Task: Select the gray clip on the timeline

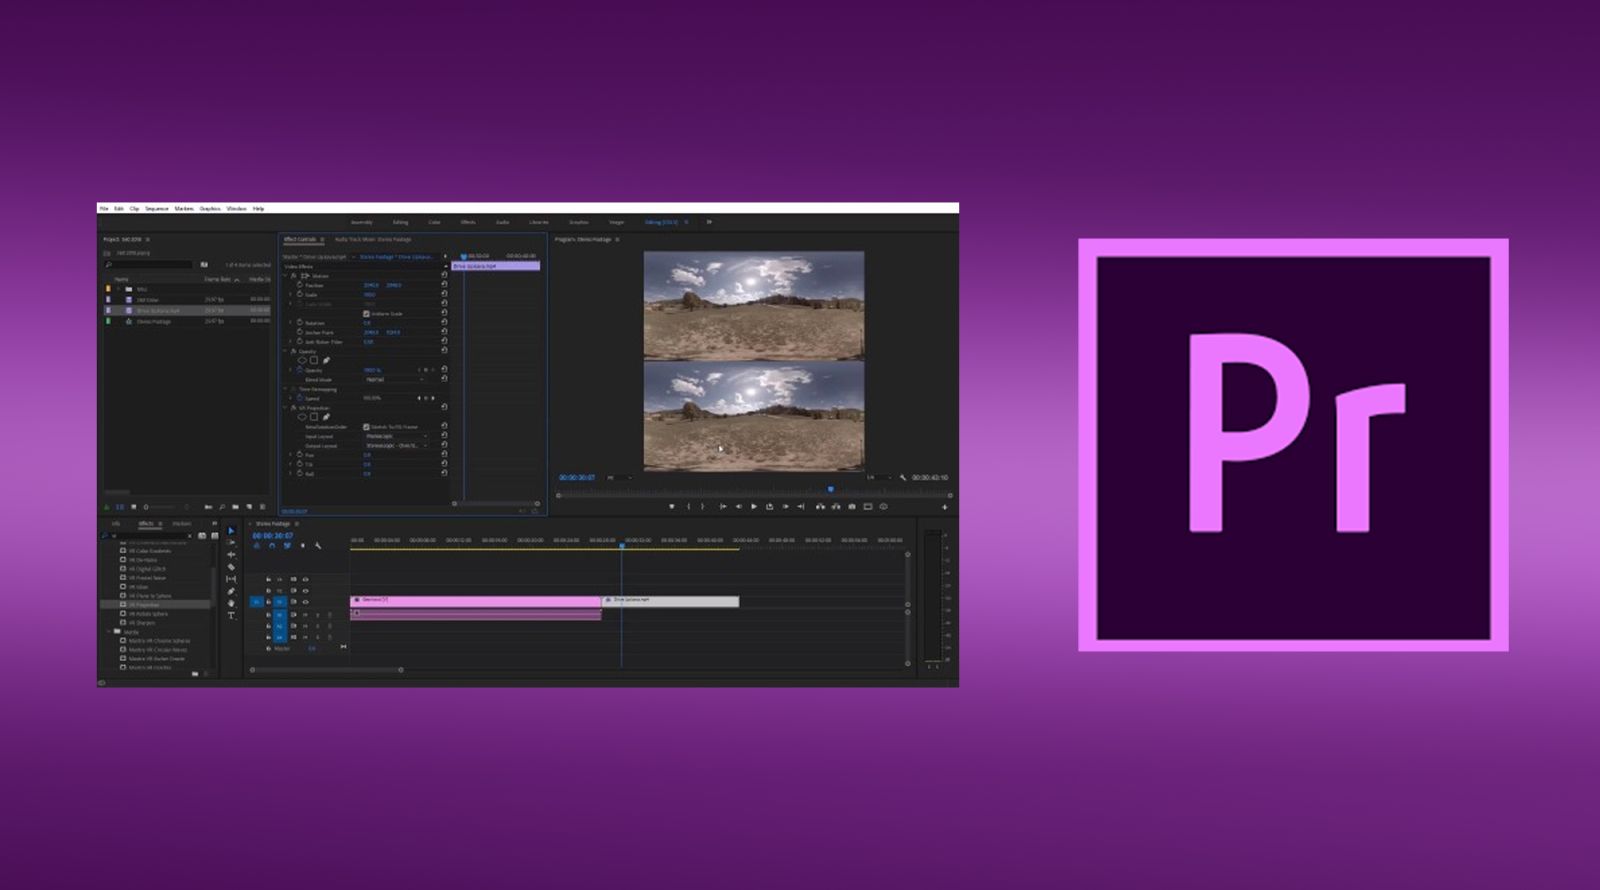Action: point(670,601)
